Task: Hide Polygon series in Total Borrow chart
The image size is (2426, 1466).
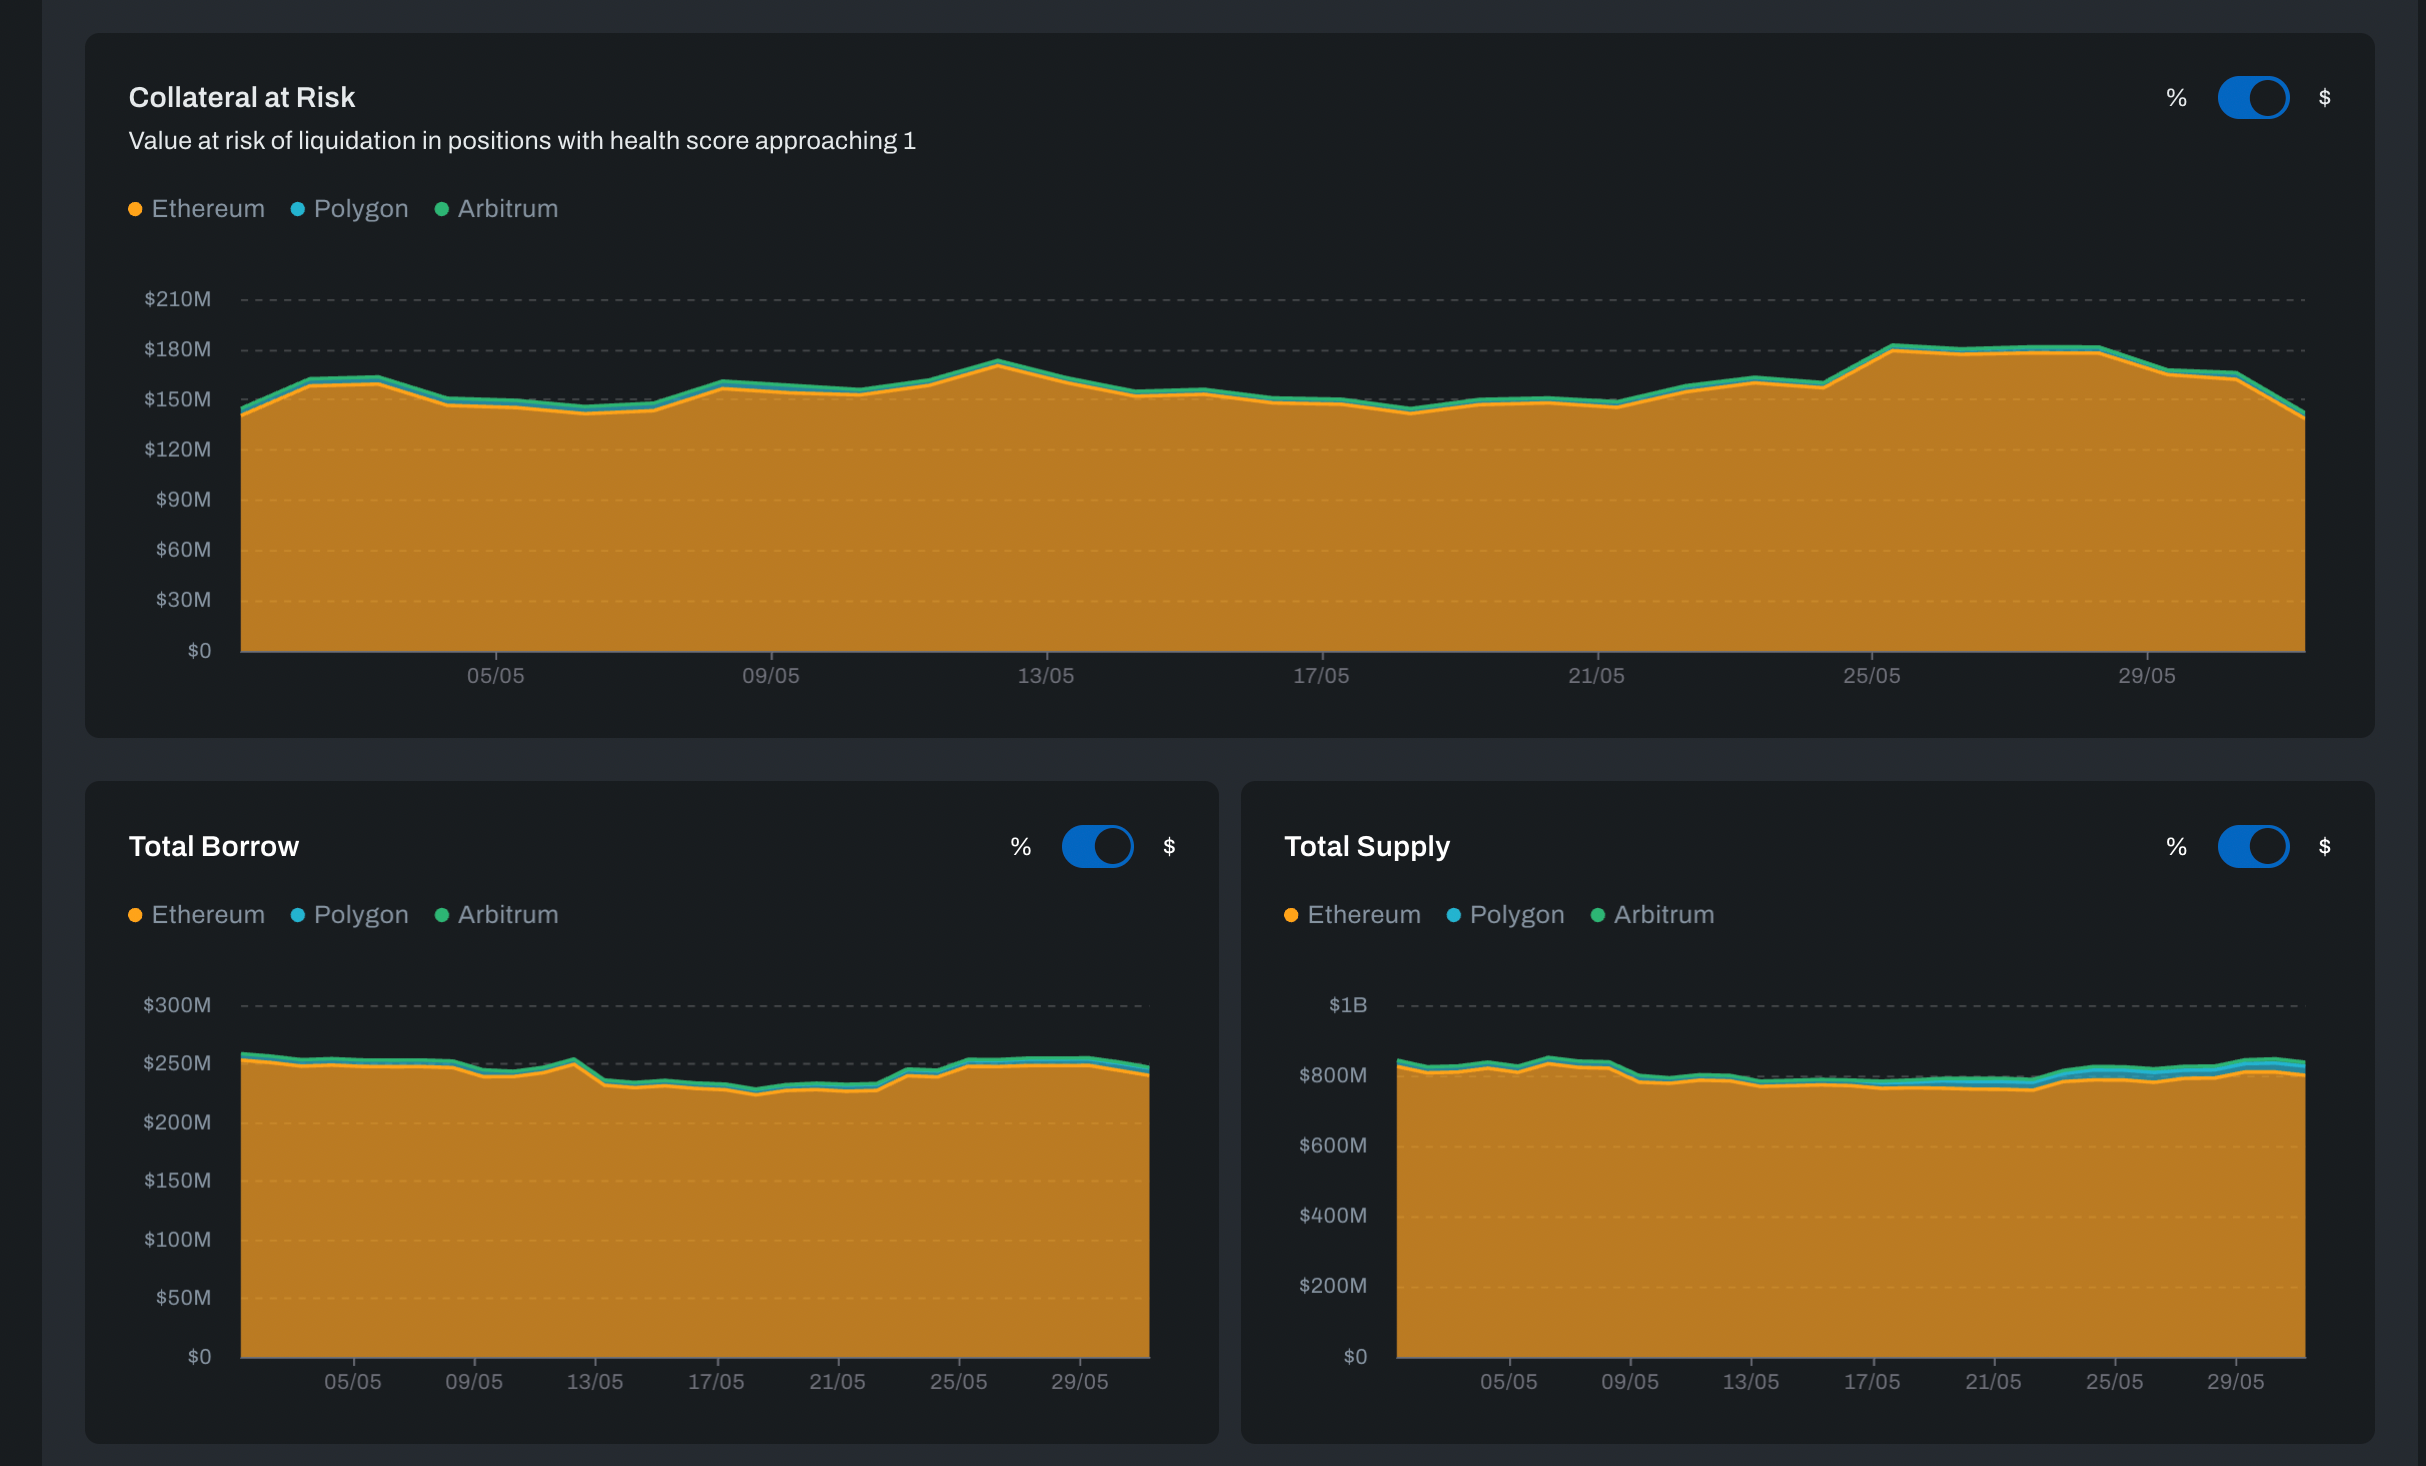Action: tap(350, 915)
